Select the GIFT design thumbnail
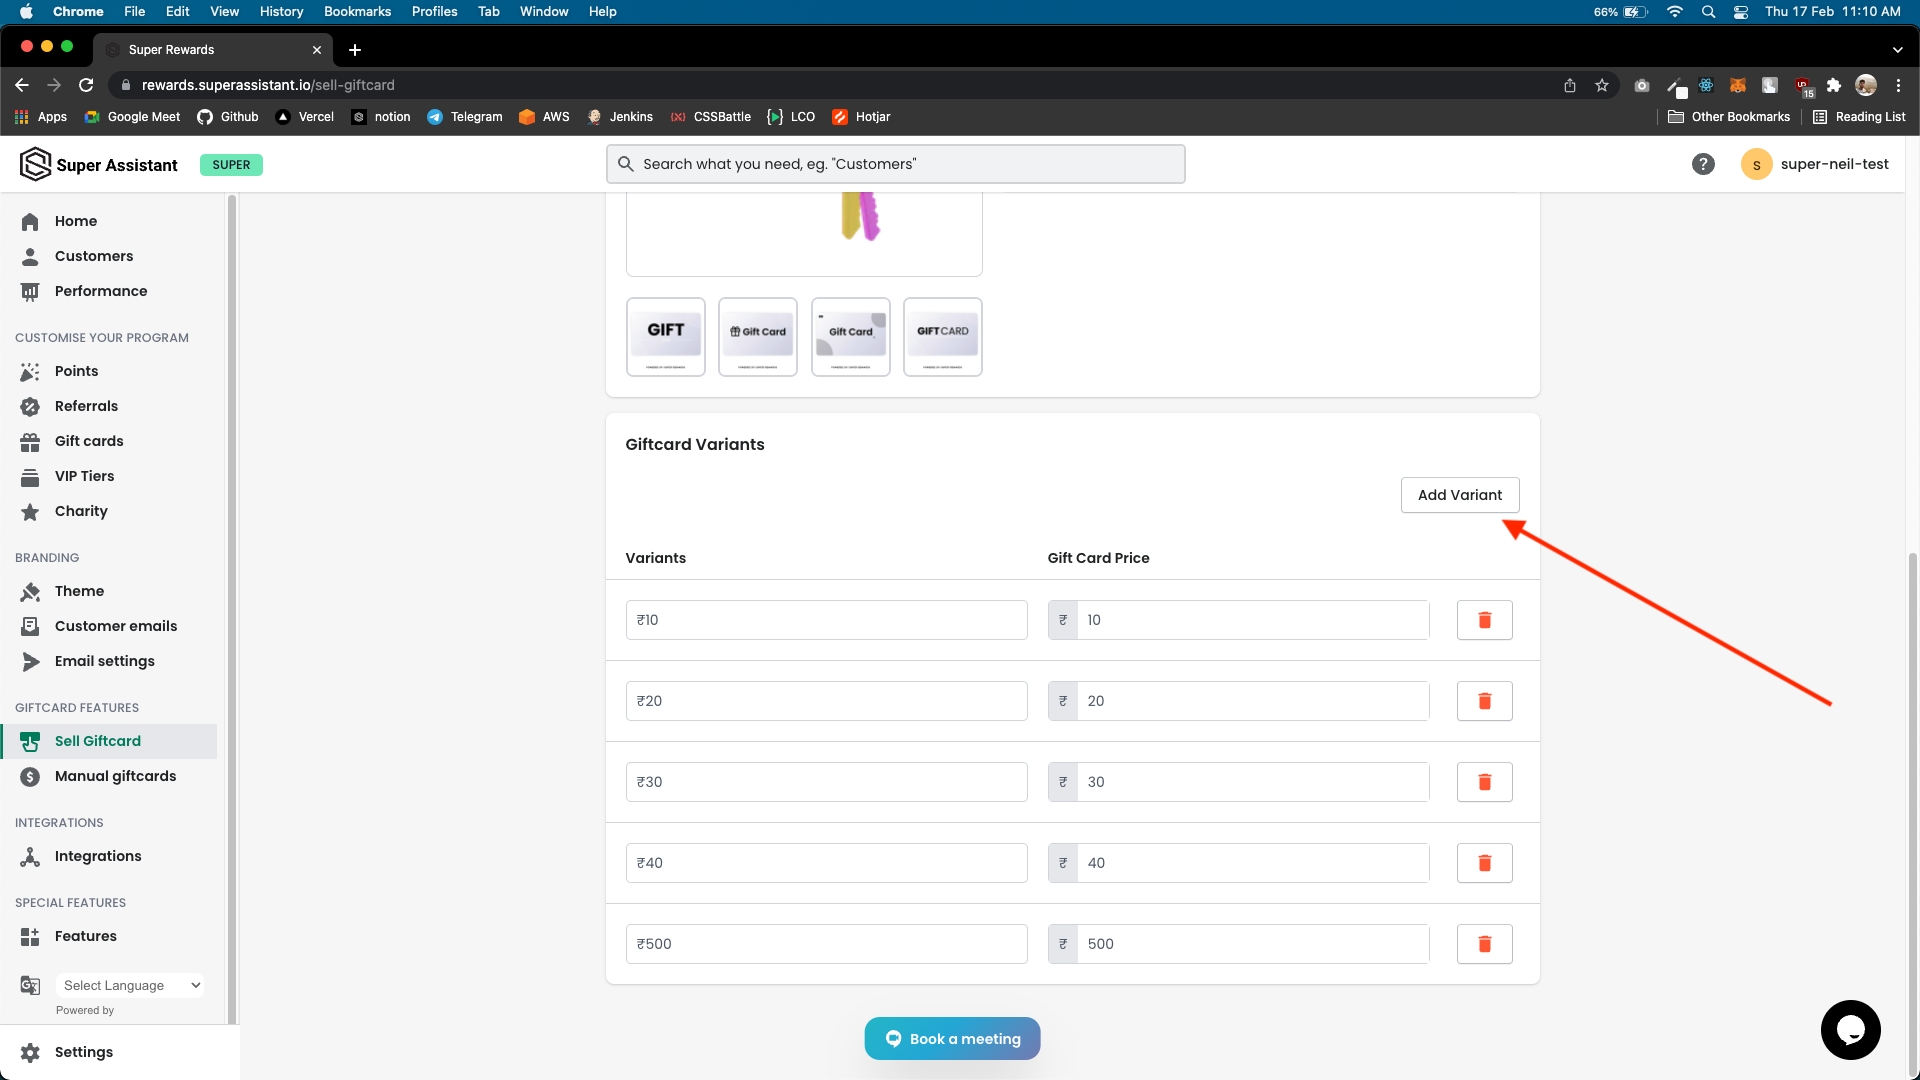 (666, 337)
